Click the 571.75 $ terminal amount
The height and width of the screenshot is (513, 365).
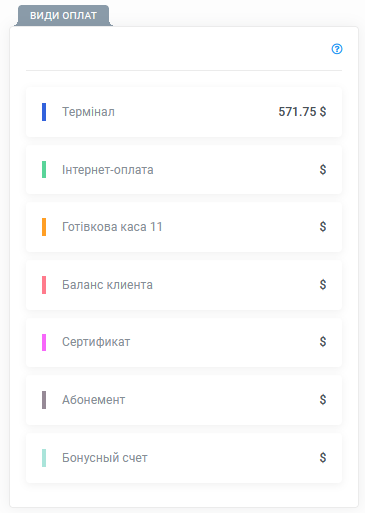click(x=302, y=112)
